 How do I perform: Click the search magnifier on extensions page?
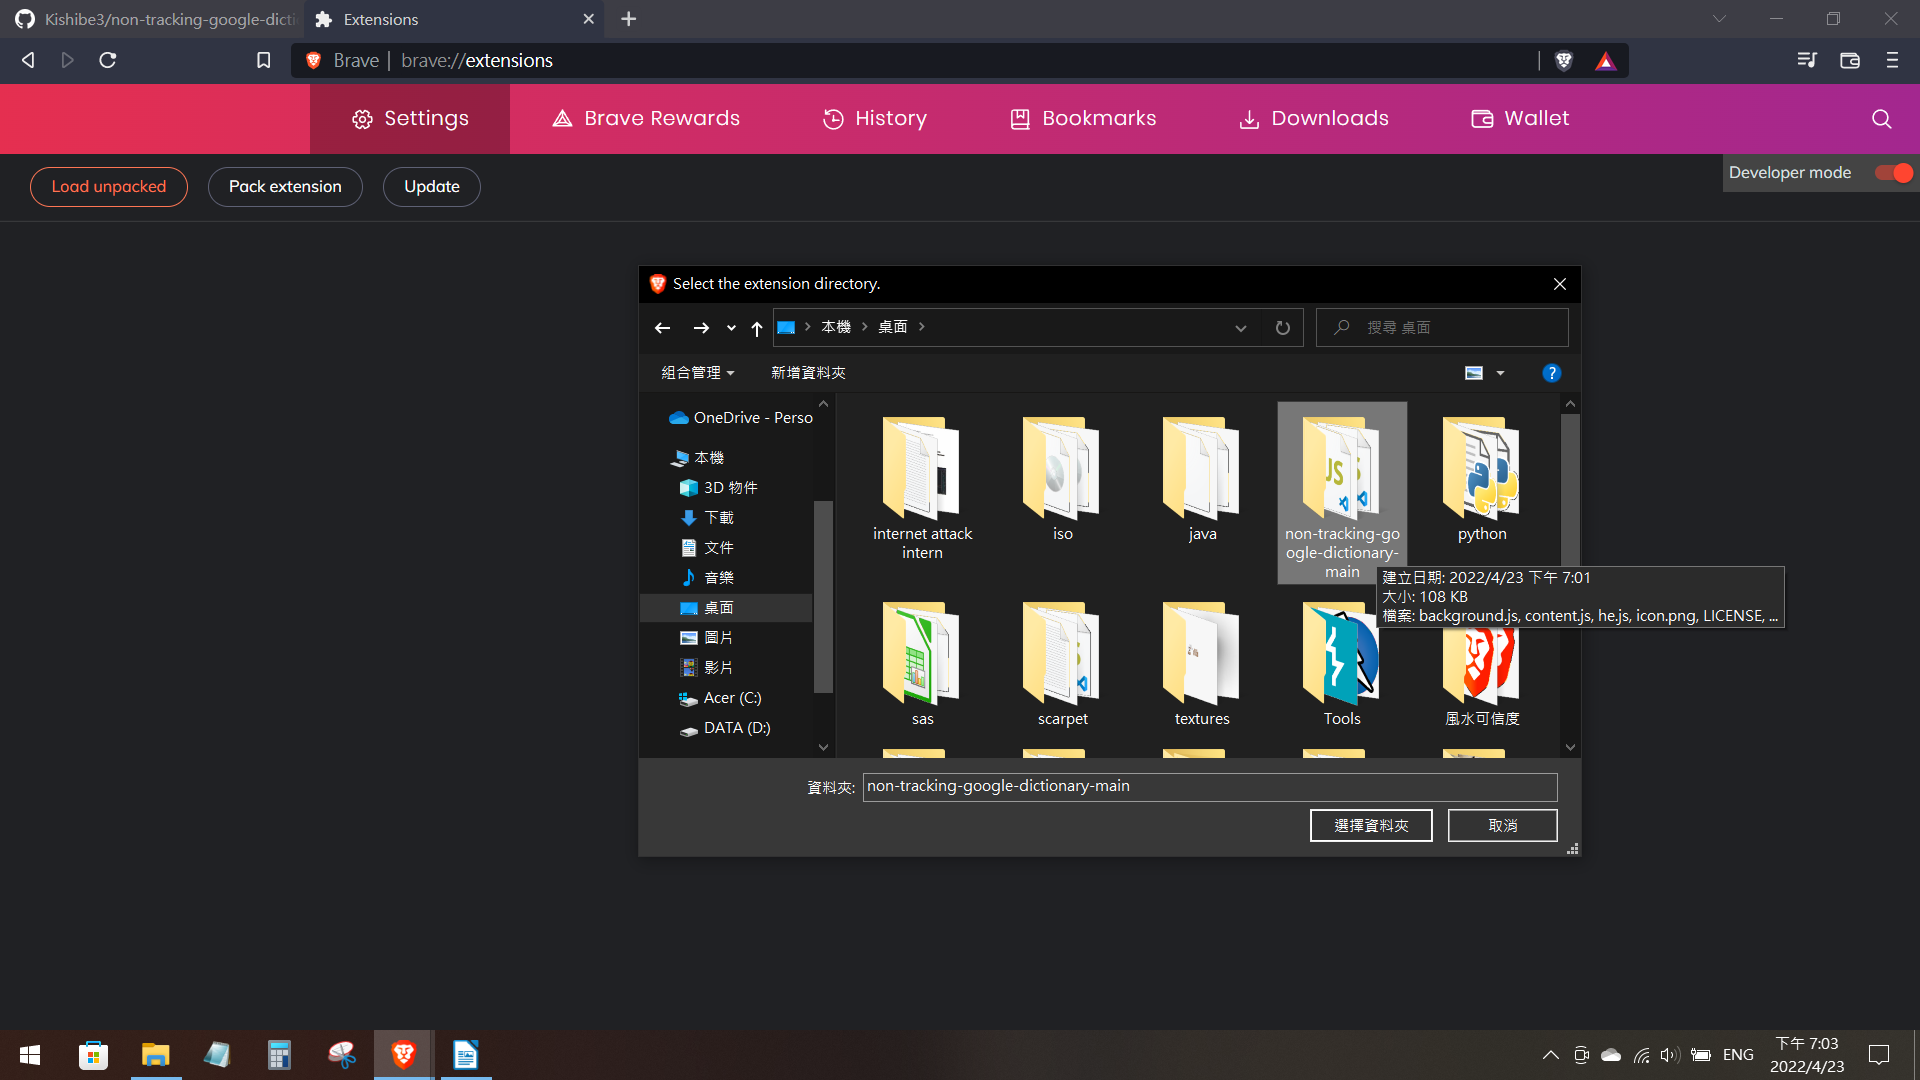click(x=1881, y=119)
